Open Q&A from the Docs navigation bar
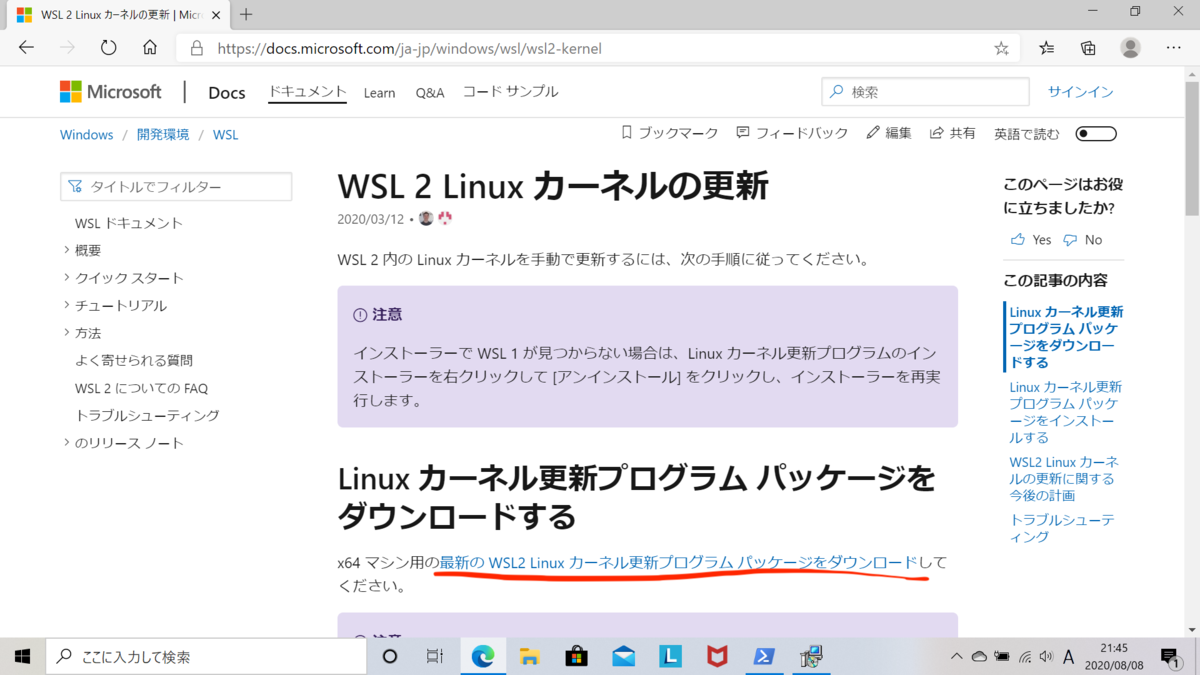Image resolution: width=1200 pixels, height=675 pixels. (429, 92)
